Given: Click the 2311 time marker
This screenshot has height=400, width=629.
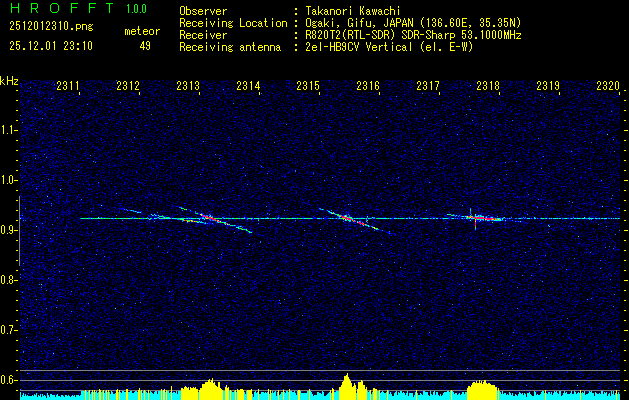Looking at the screenshot, I should [x=68, y=85].
